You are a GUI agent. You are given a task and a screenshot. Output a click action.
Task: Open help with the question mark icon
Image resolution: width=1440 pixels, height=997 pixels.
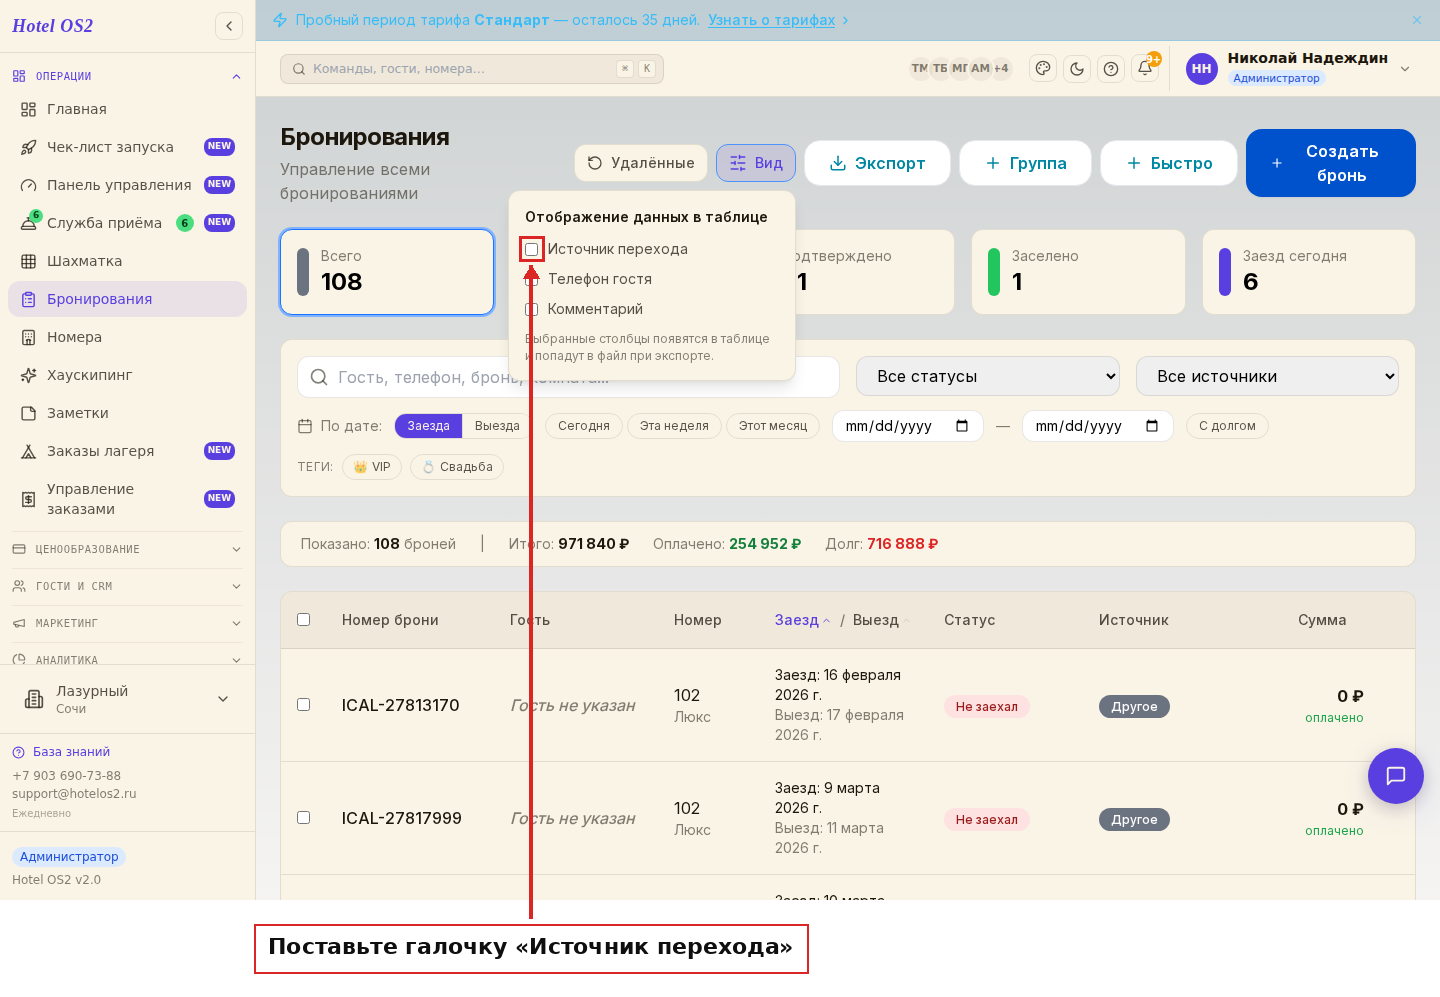point(1111,68)
